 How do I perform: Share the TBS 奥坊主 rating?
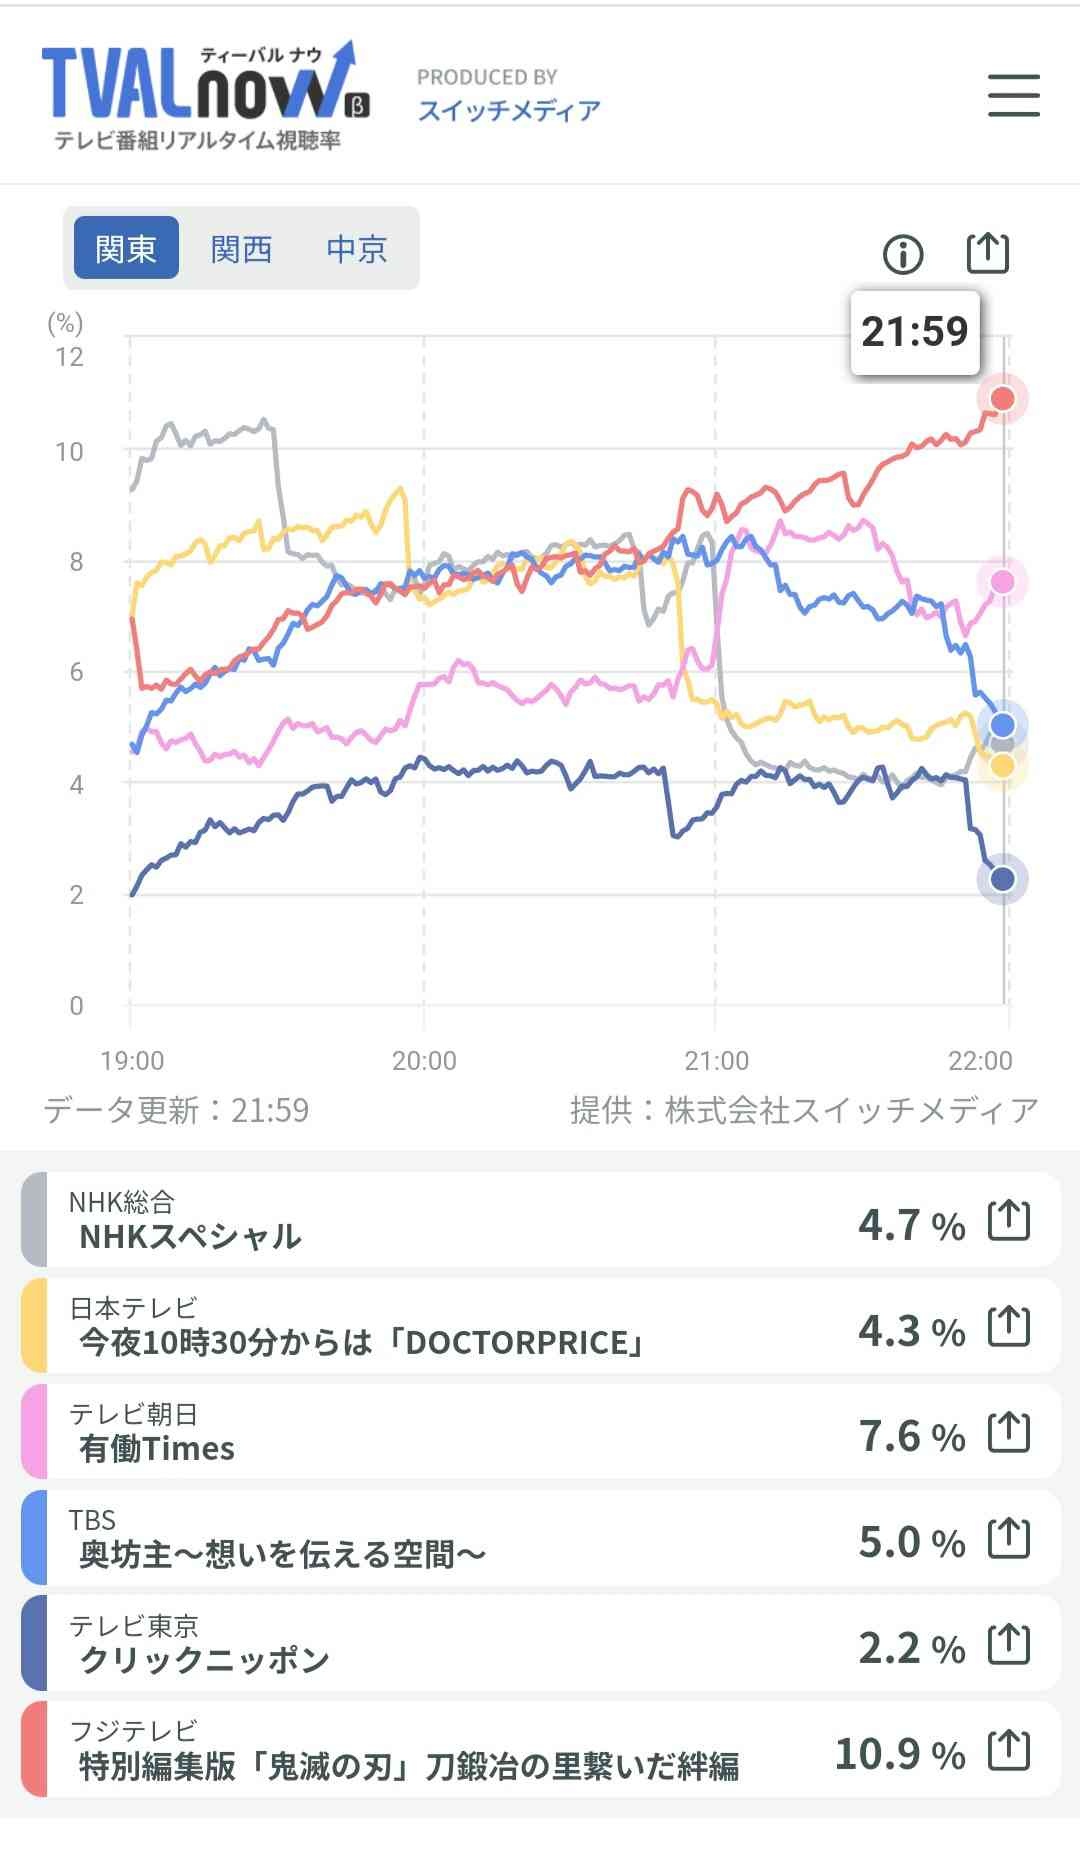[x=1008, y=1538]
